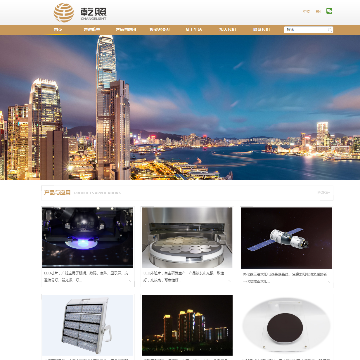Click the search input field in navigation bar

coord(308,30)
